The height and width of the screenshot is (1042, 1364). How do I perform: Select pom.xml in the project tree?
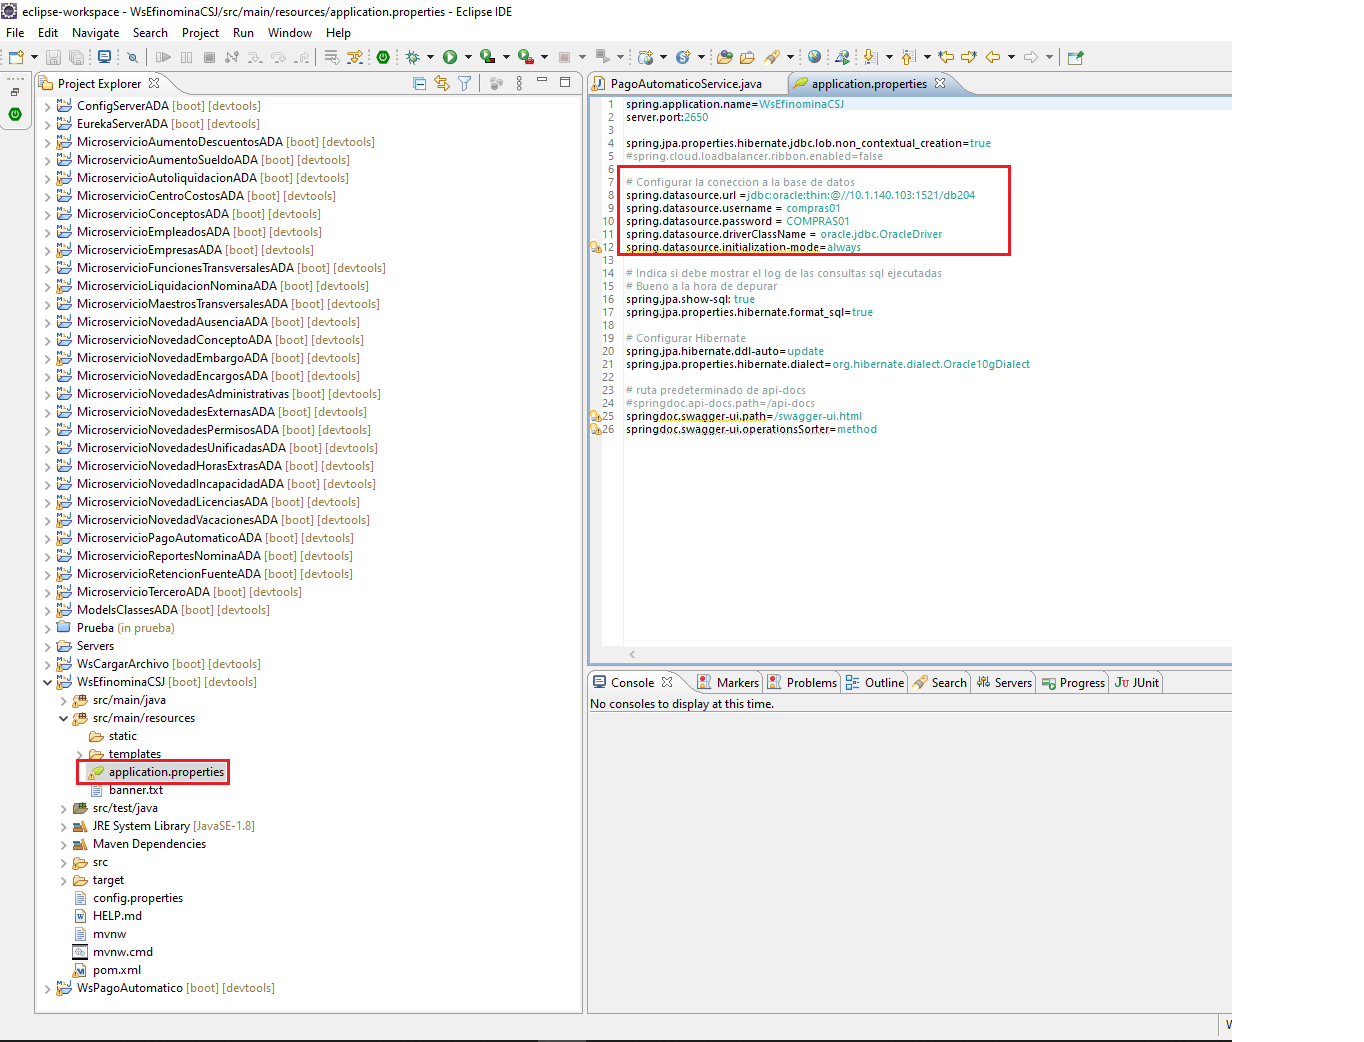click(x=116, y=970)
